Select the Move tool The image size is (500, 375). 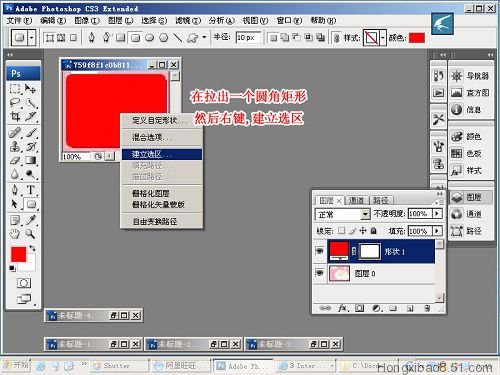click(x=31, y=89)
